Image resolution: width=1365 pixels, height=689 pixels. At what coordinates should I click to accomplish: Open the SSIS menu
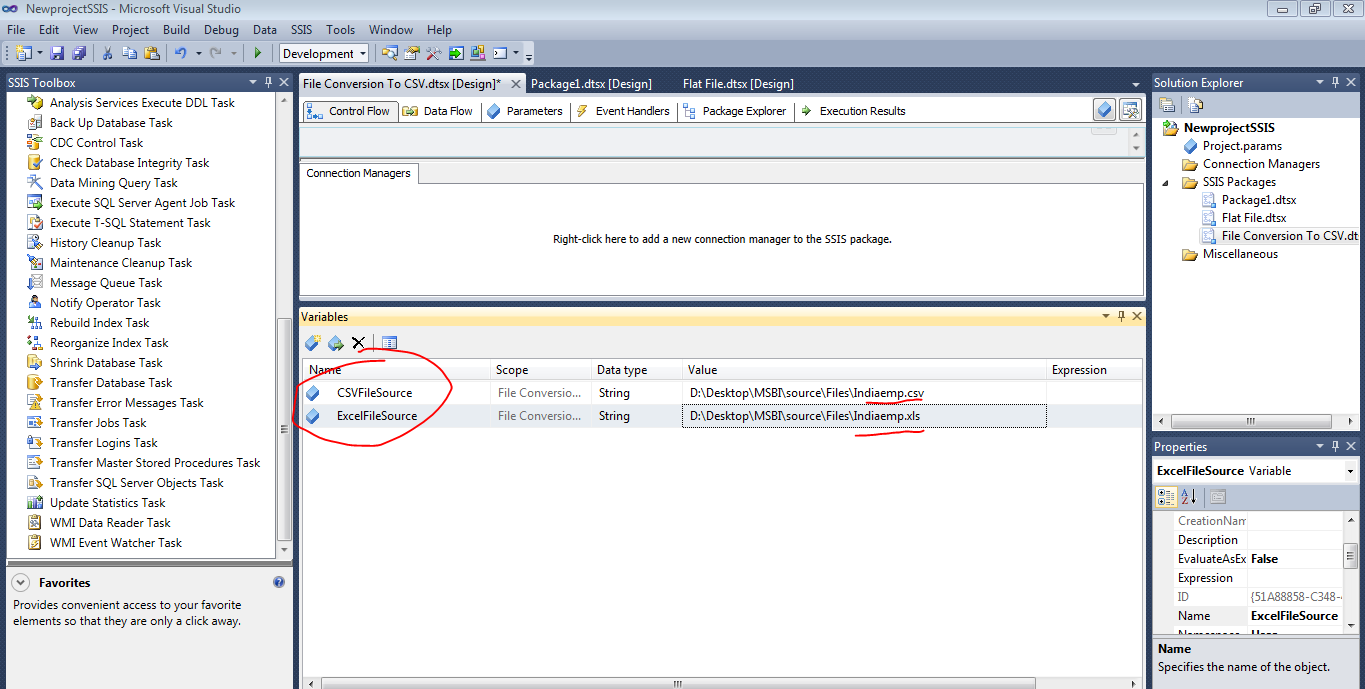pos(301,30)
